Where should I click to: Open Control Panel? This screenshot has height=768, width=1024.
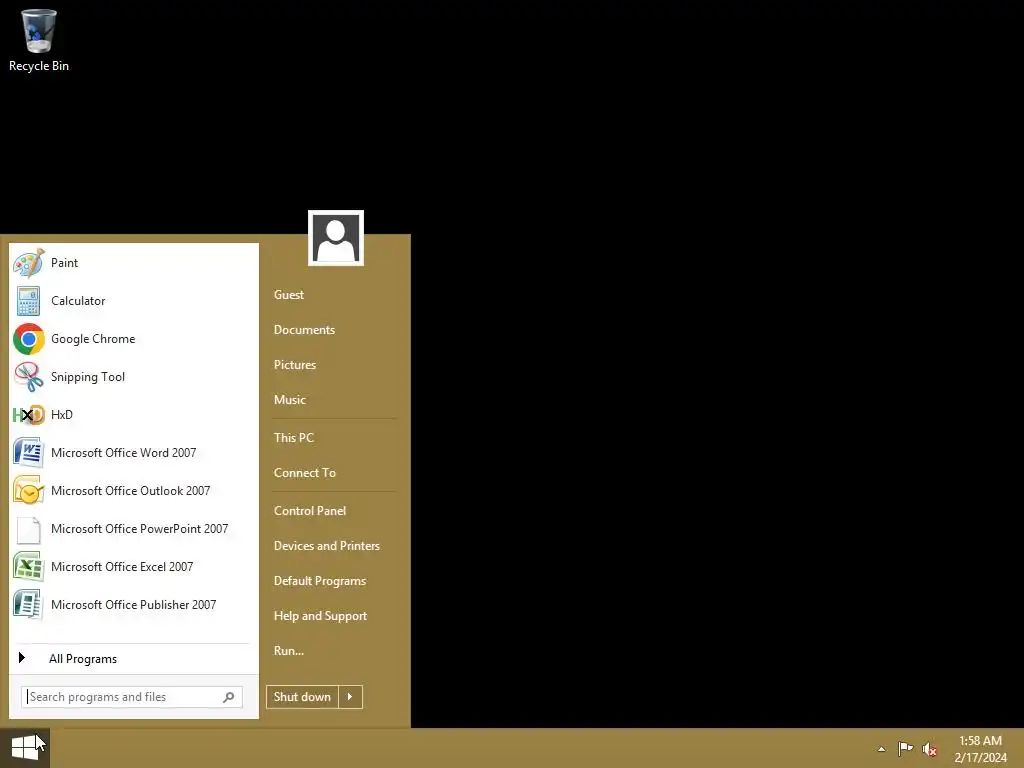310,511
